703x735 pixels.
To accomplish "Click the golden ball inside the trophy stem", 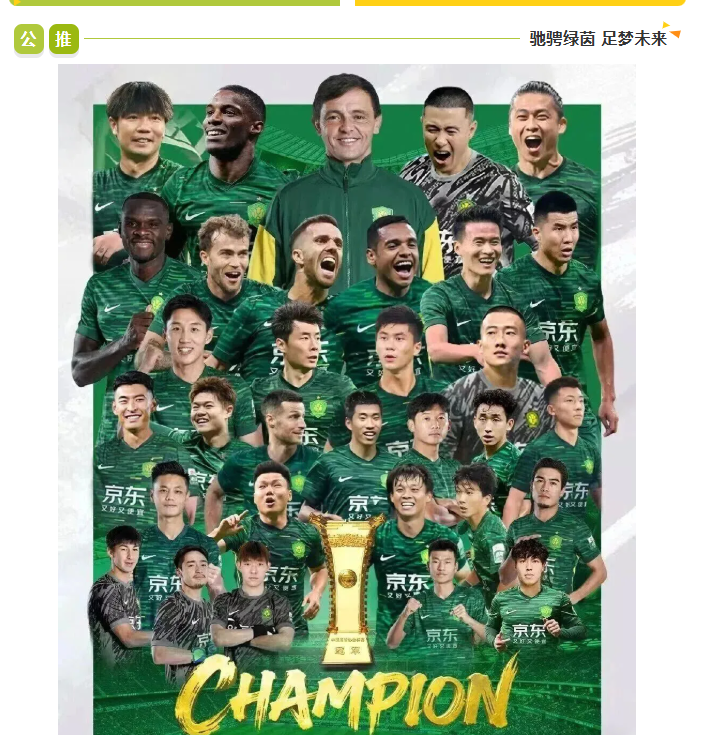I will (x=347, y=579).
